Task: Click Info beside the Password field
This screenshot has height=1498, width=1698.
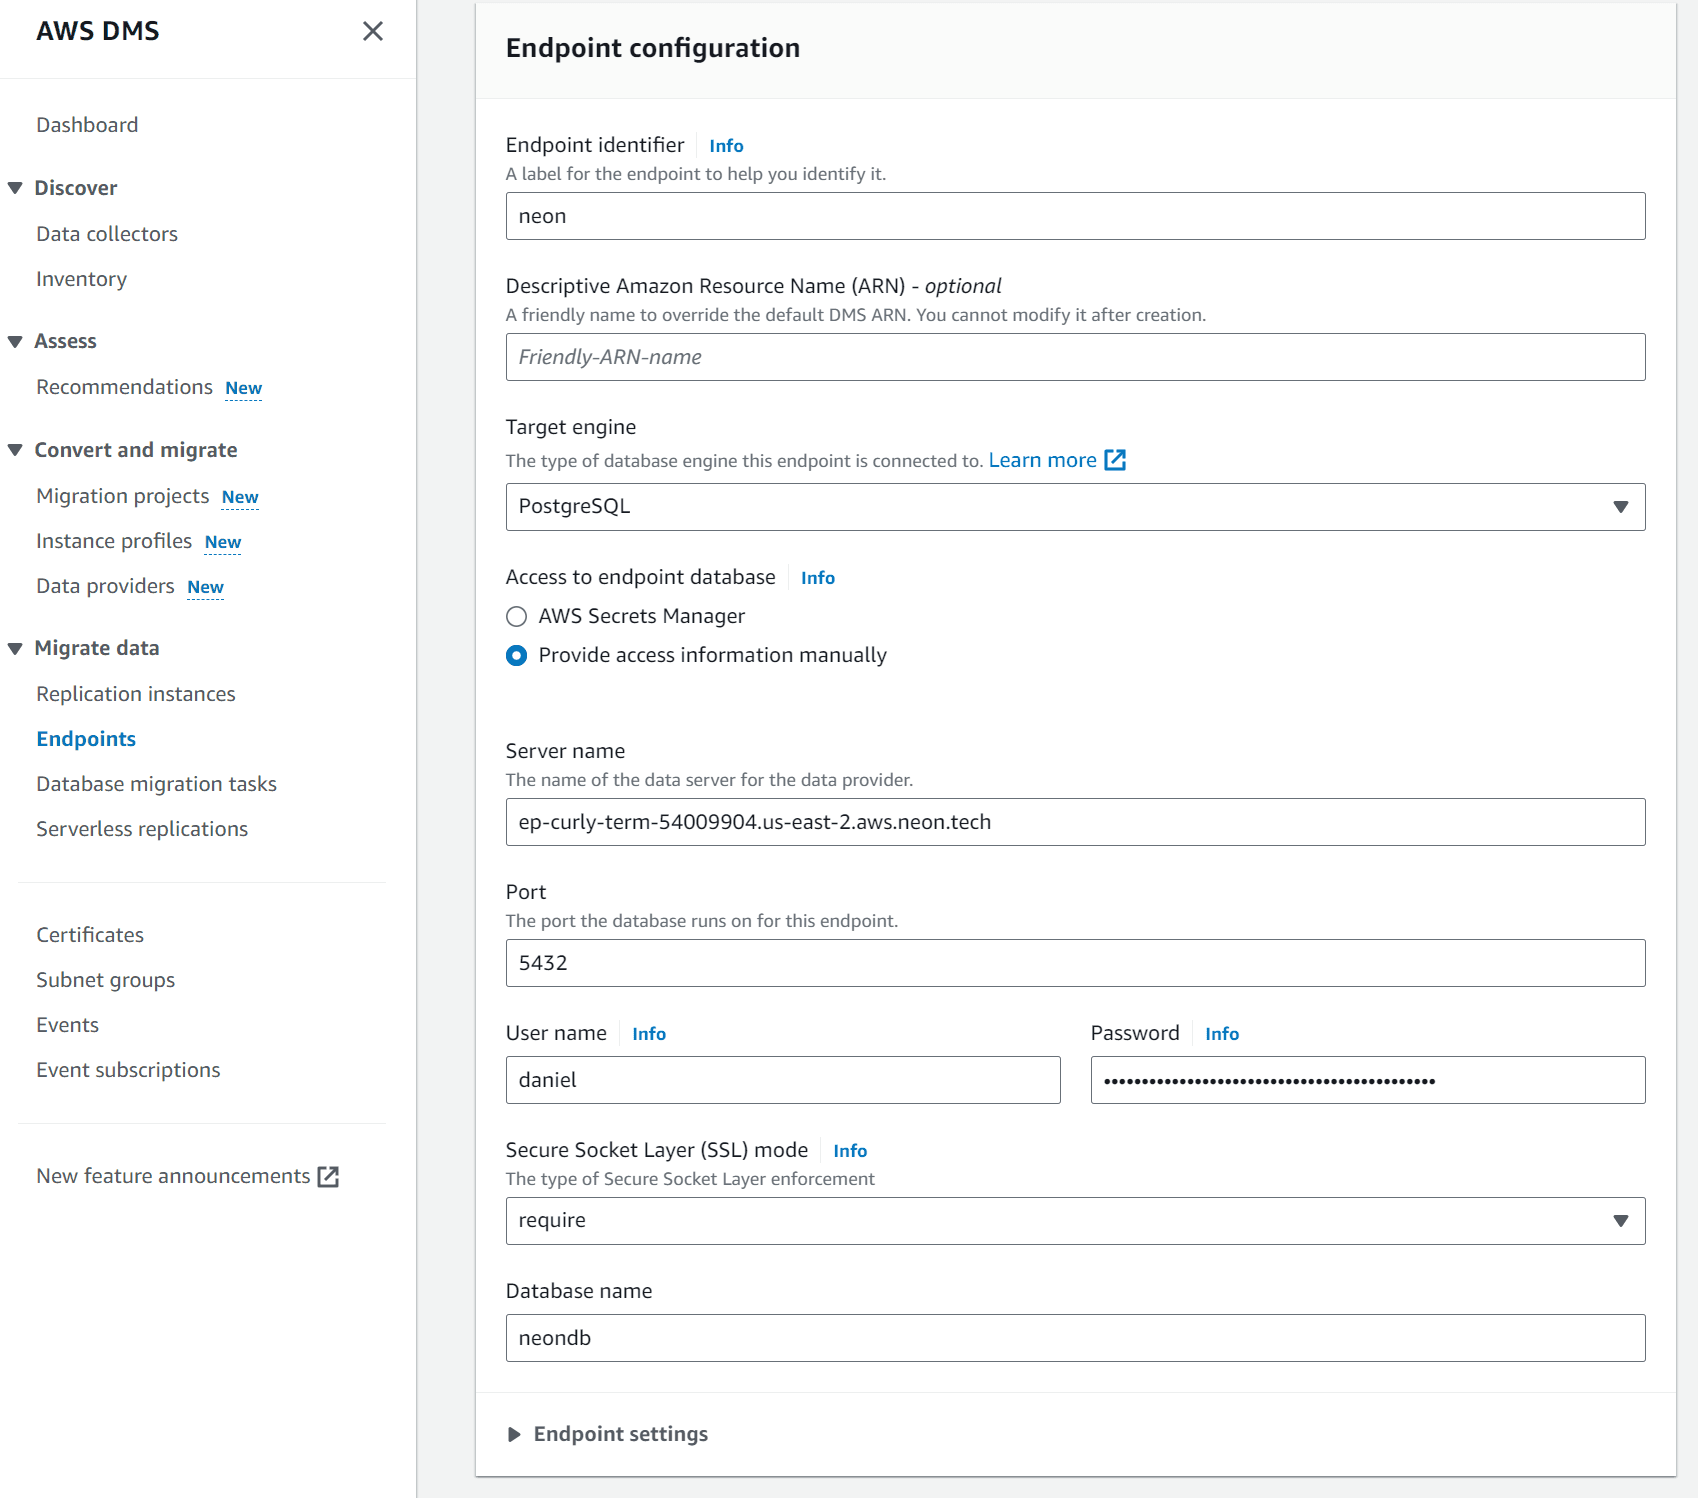Action: coord(1221,1033)
